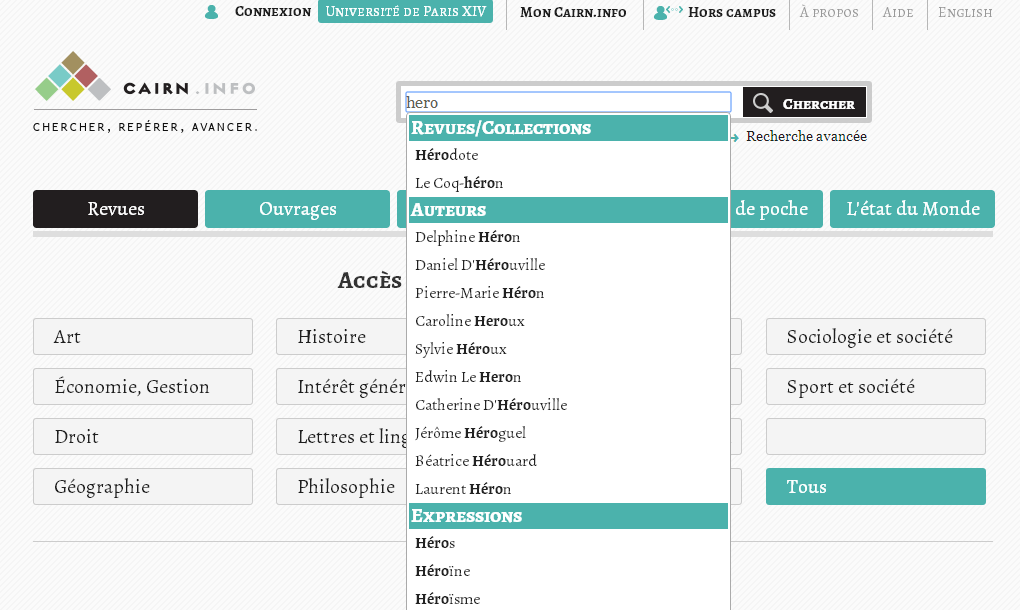1020x610 pixels.
Task: Click the Hors campus remote access icon
Action: pos(668,12)
